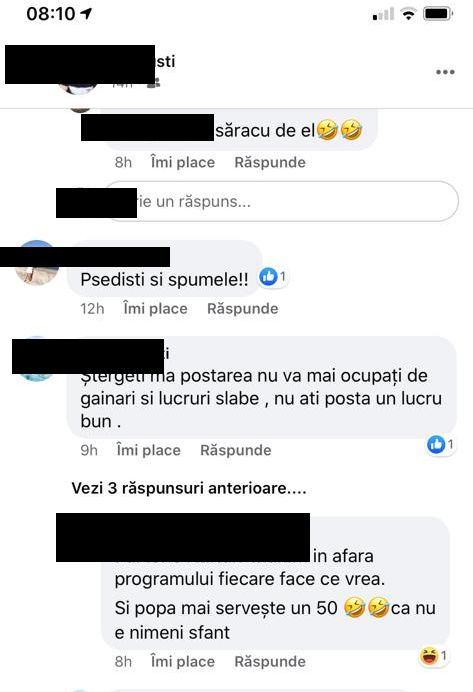The height and width of the screenshot is (692, 473).
Task: Reply to the 'Psedisti si spumele!!' comment
Action: tap(243, 308)
